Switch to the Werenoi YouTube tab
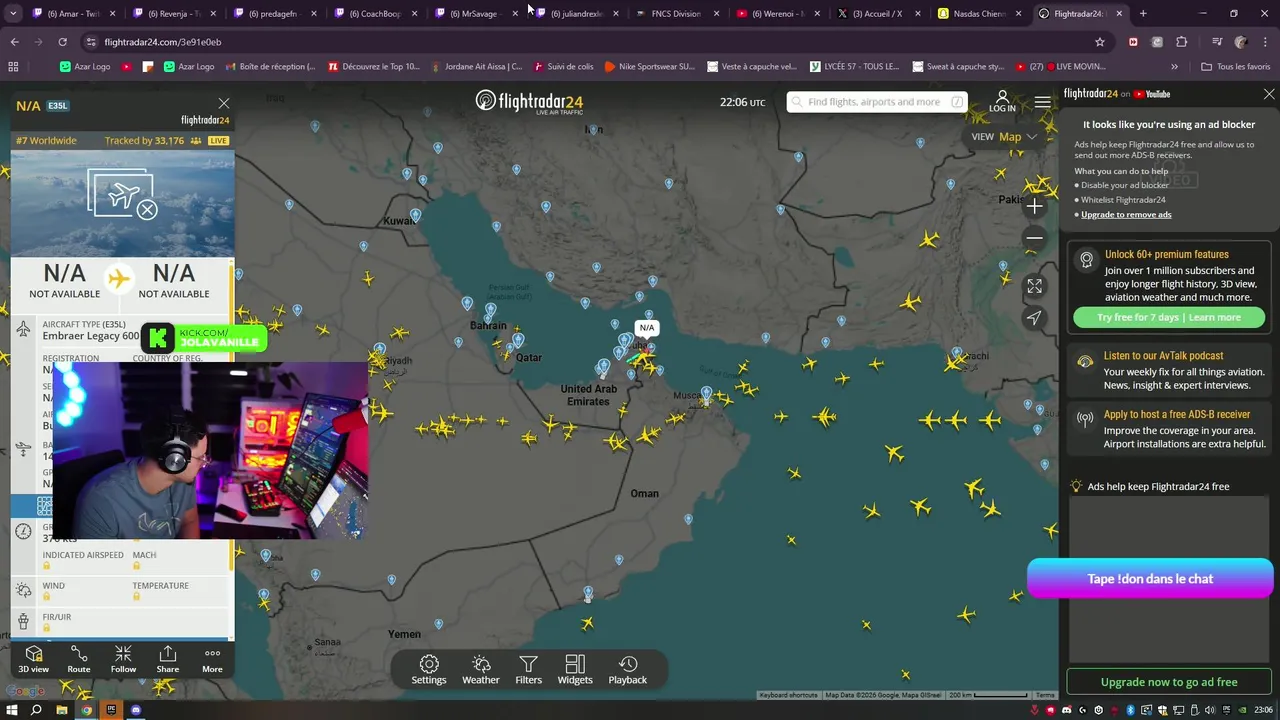This screenshot has width=1280, height=720. 776,14
